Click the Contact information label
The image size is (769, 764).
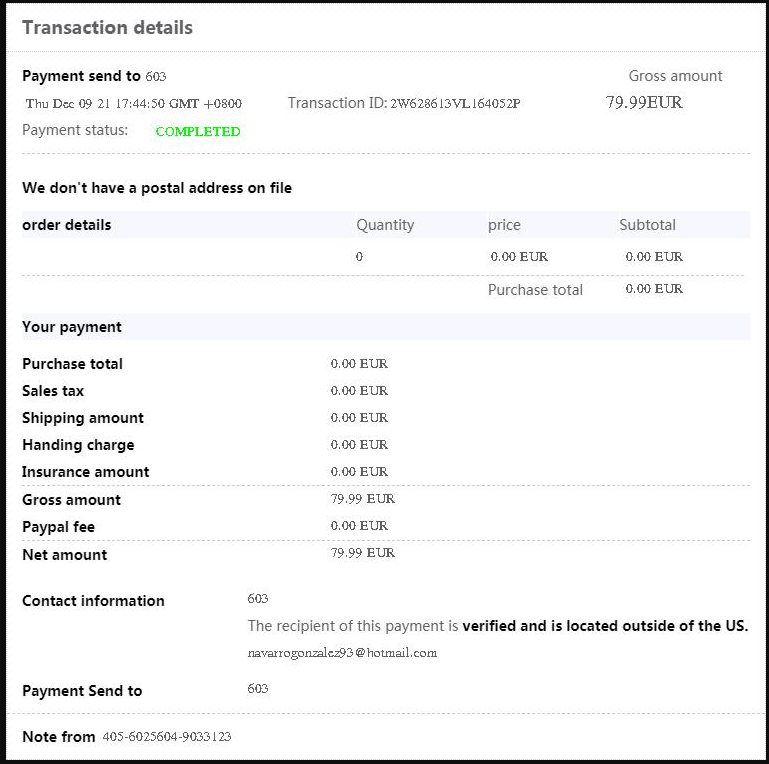(x=93, y=601)
